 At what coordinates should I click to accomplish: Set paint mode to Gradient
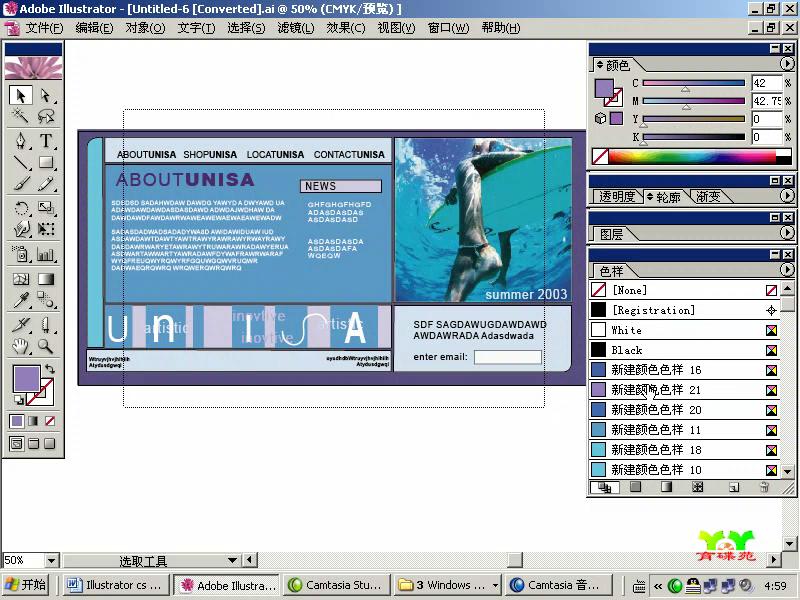pos(33,421)
